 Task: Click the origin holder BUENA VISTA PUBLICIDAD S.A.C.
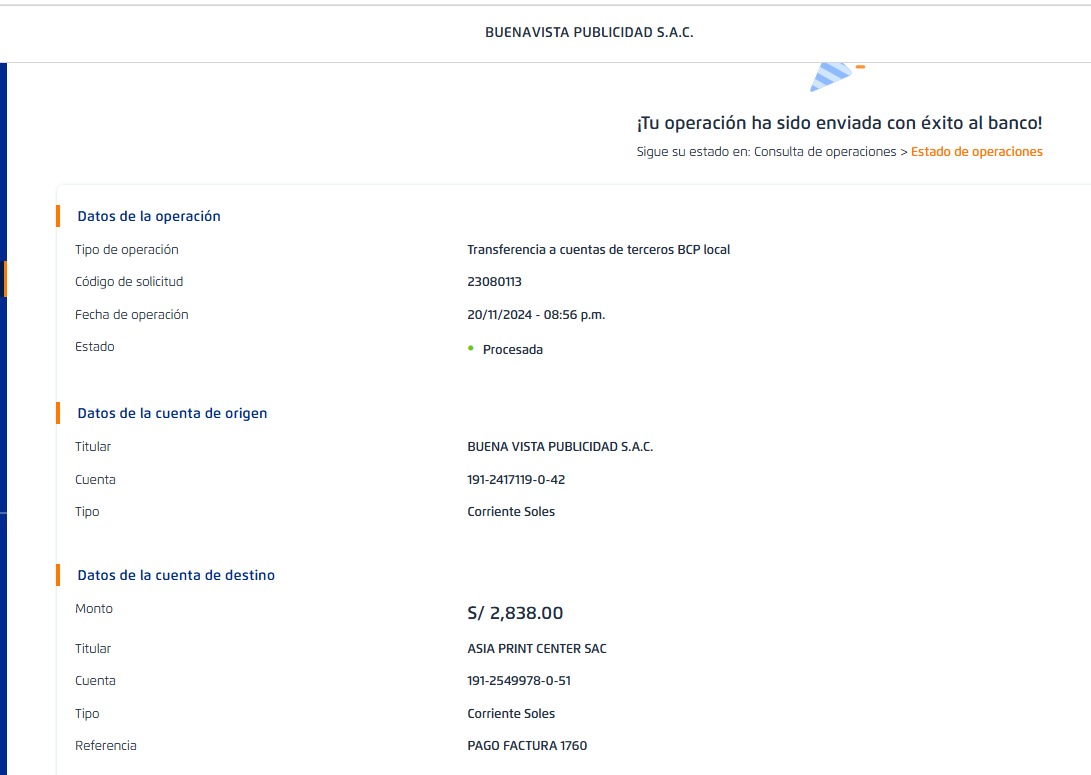[x=560, y=446]
